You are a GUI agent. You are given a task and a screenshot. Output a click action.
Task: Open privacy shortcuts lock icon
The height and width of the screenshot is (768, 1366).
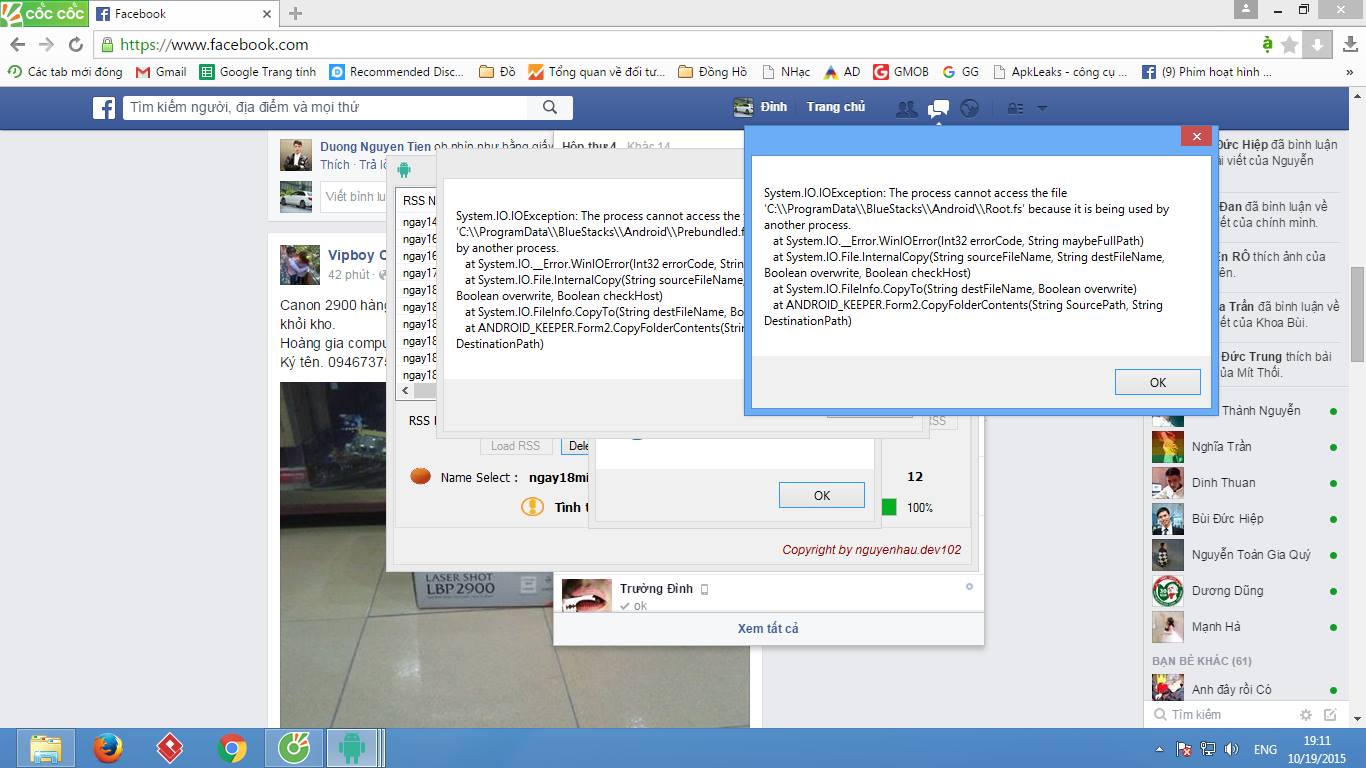pos(1015,108)
